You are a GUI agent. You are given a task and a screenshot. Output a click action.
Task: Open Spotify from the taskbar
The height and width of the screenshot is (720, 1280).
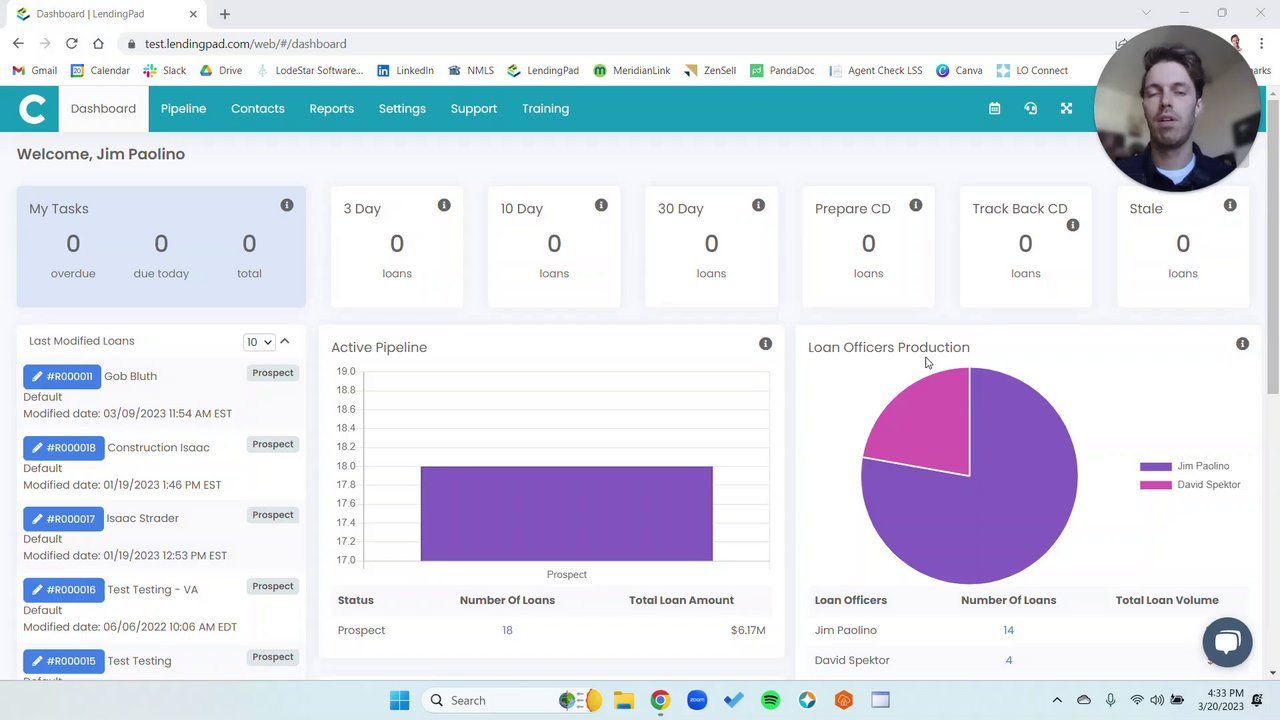(770, 700)
